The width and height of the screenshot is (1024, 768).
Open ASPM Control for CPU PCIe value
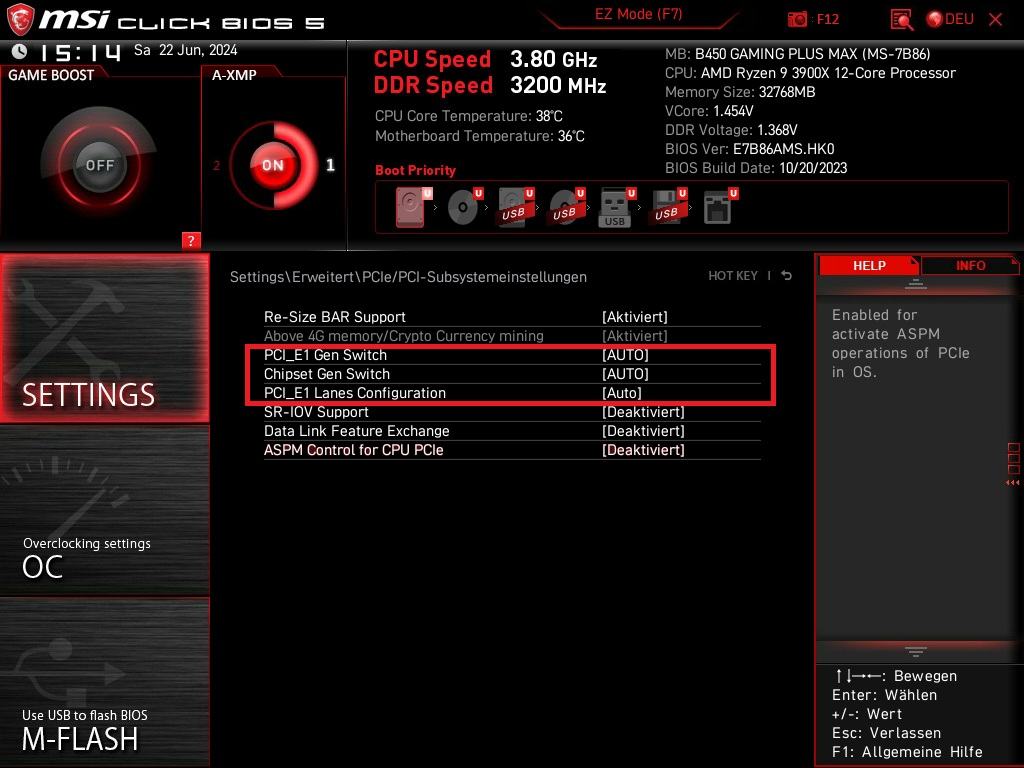pyautogui.click(x=643, y=450)
